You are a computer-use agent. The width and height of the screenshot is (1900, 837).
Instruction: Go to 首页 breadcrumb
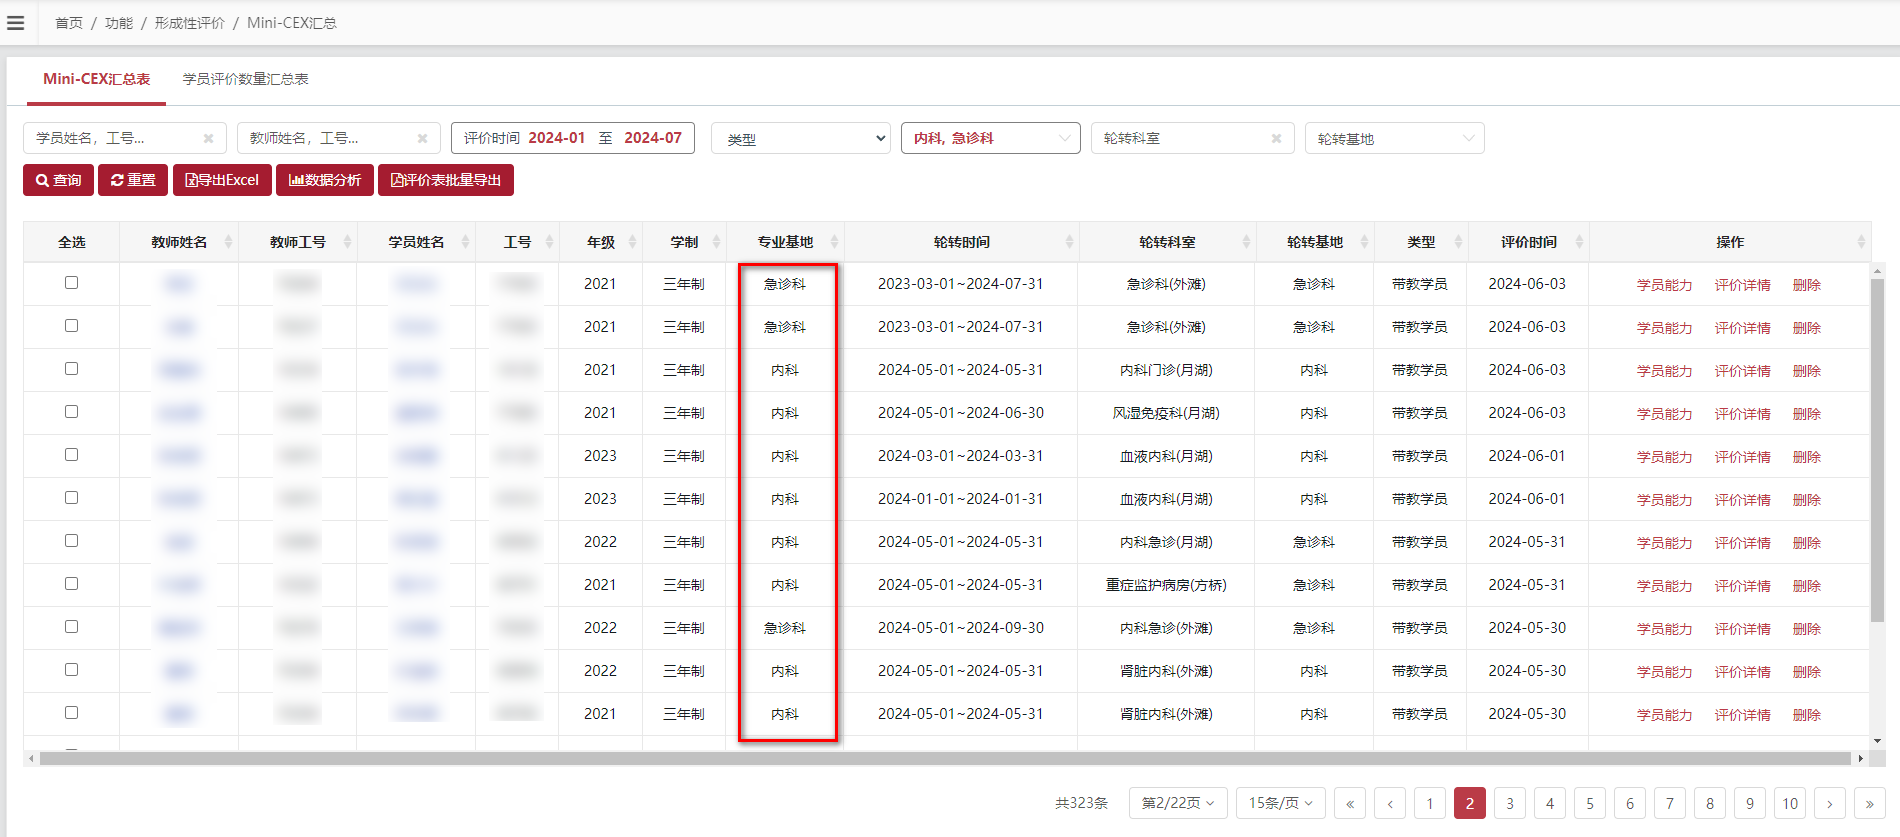[69, 23]
